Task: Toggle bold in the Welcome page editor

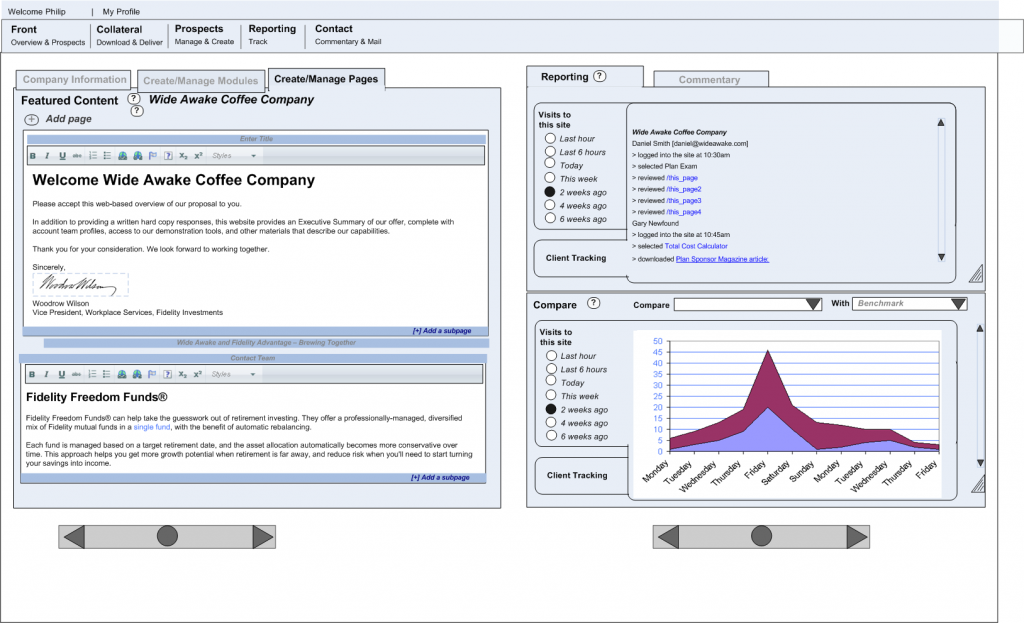Action: pos(33,156)
